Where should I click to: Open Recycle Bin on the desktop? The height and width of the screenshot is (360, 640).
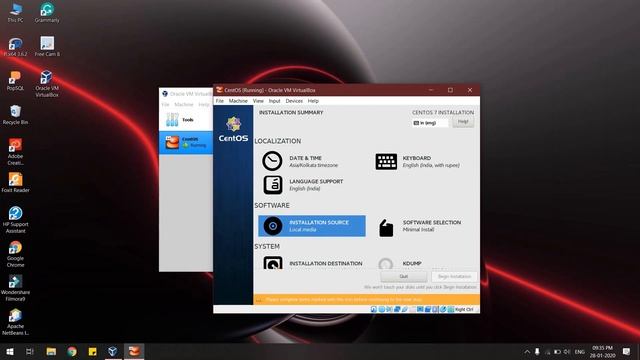(15, 115)
